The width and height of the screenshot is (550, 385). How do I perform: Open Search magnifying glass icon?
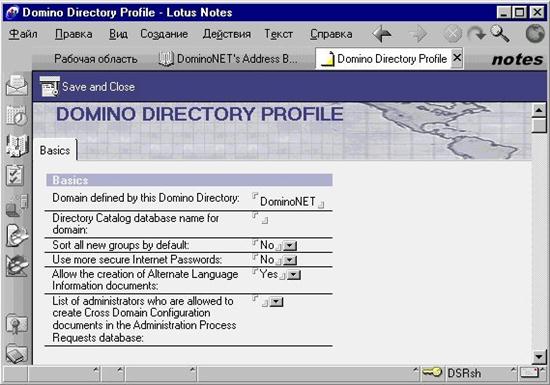[x=500, y=34]
